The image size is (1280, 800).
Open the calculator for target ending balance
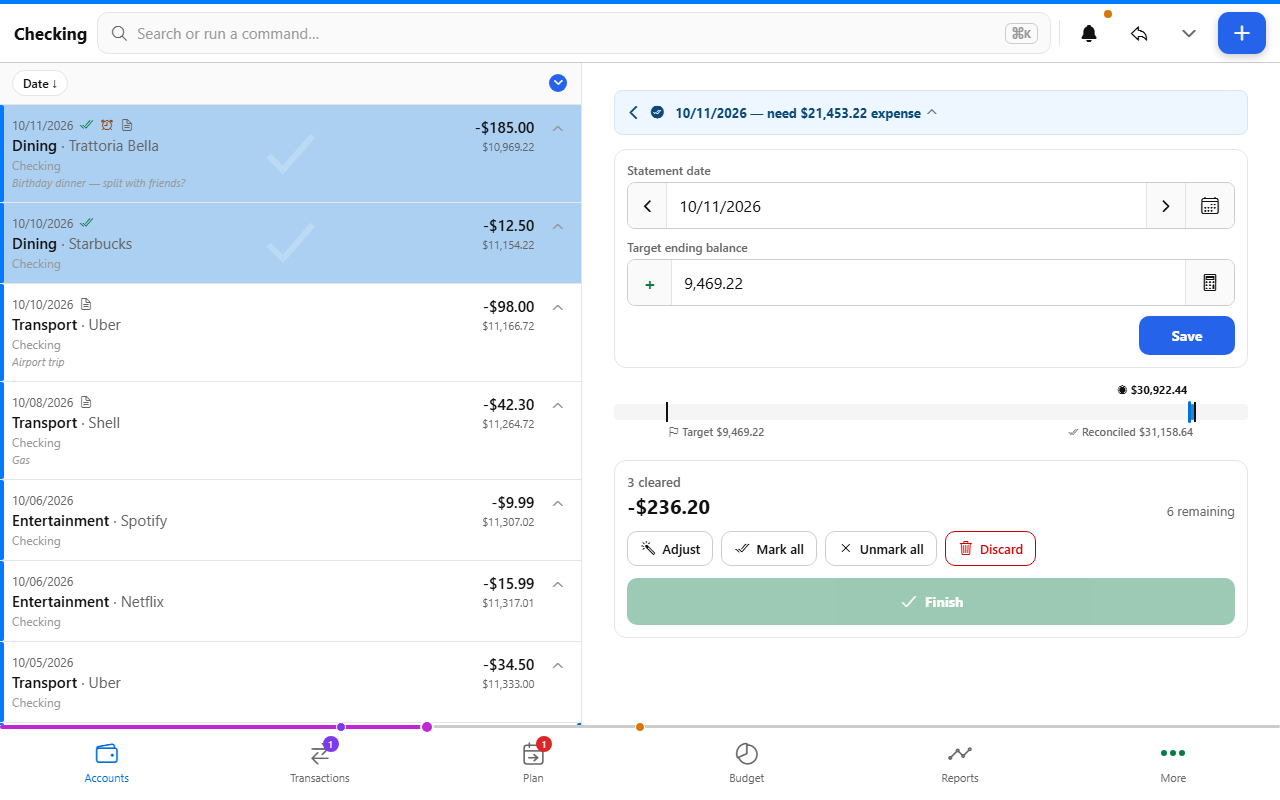pyautogui.click(x=1210, y=283)
